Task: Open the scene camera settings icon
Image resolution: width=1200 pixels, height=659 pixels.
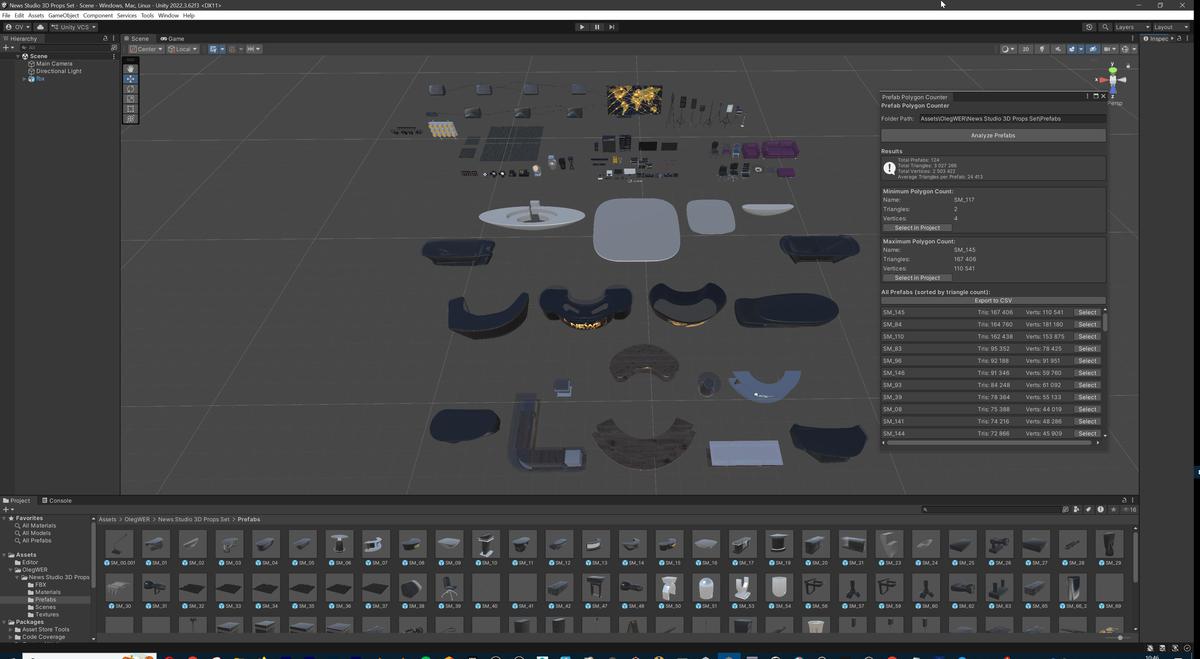Action: pyautogui.click(x=1110, y=49)
